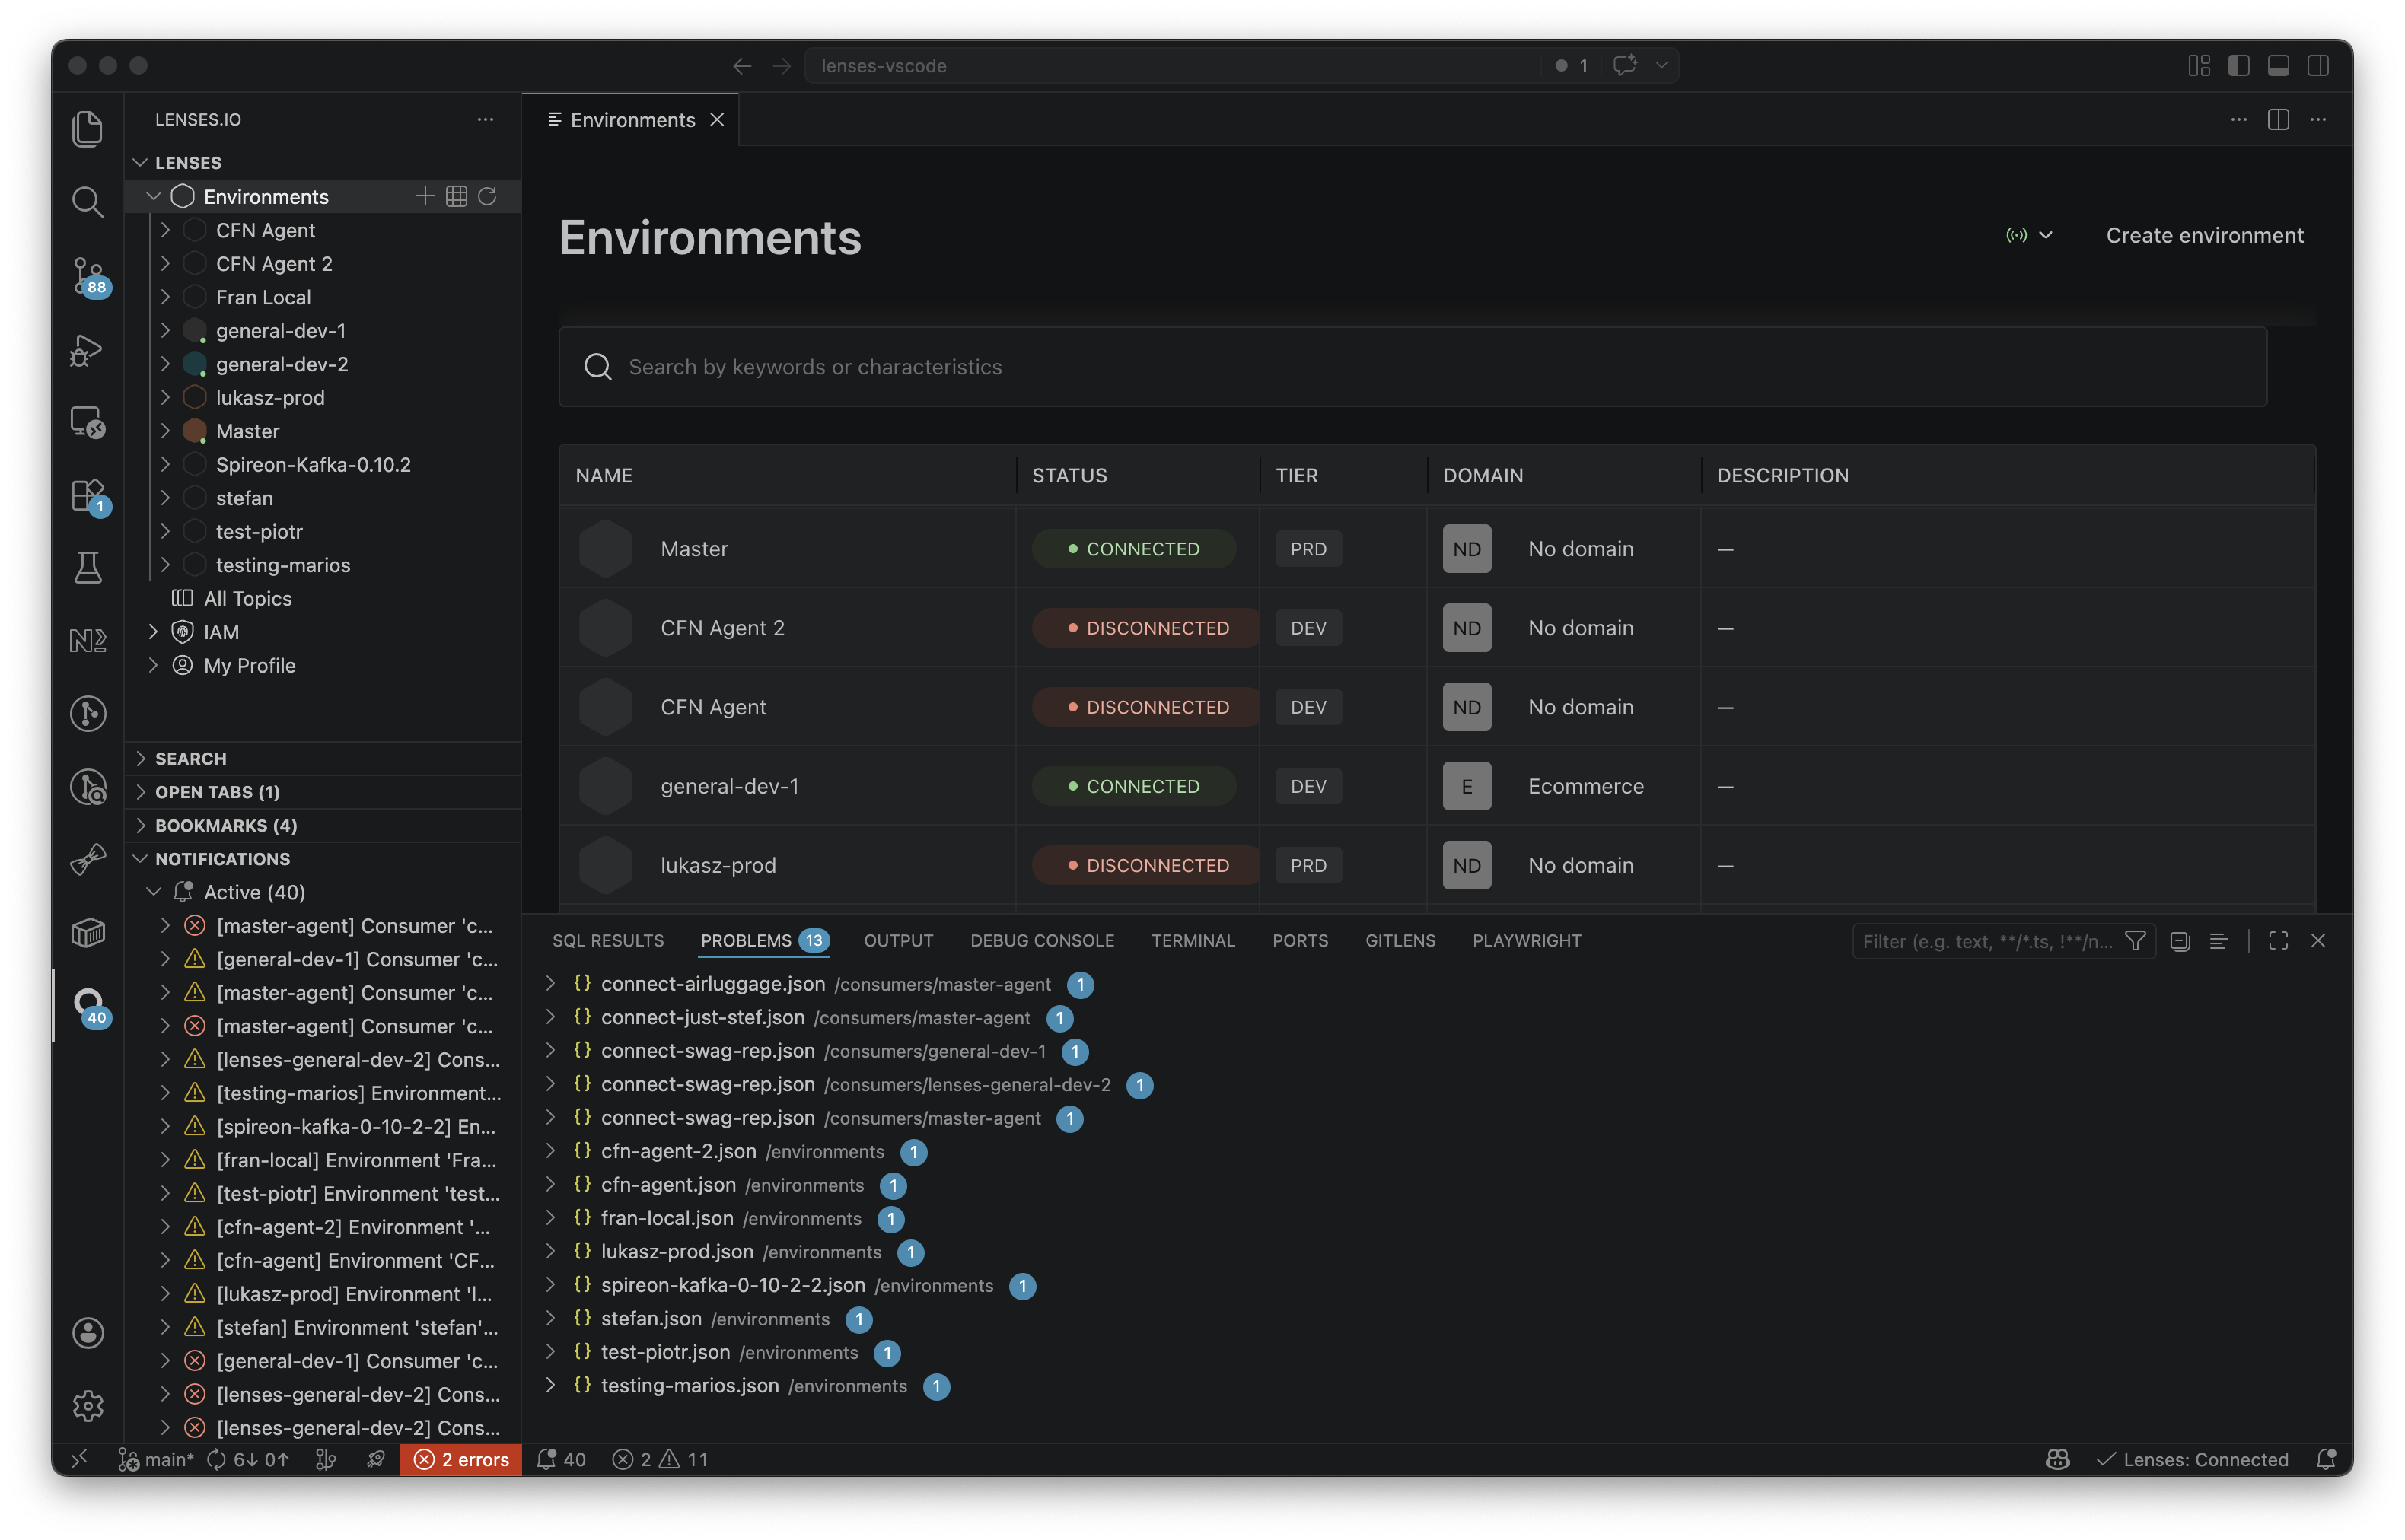Click the Create environment button

[2204, 236]
